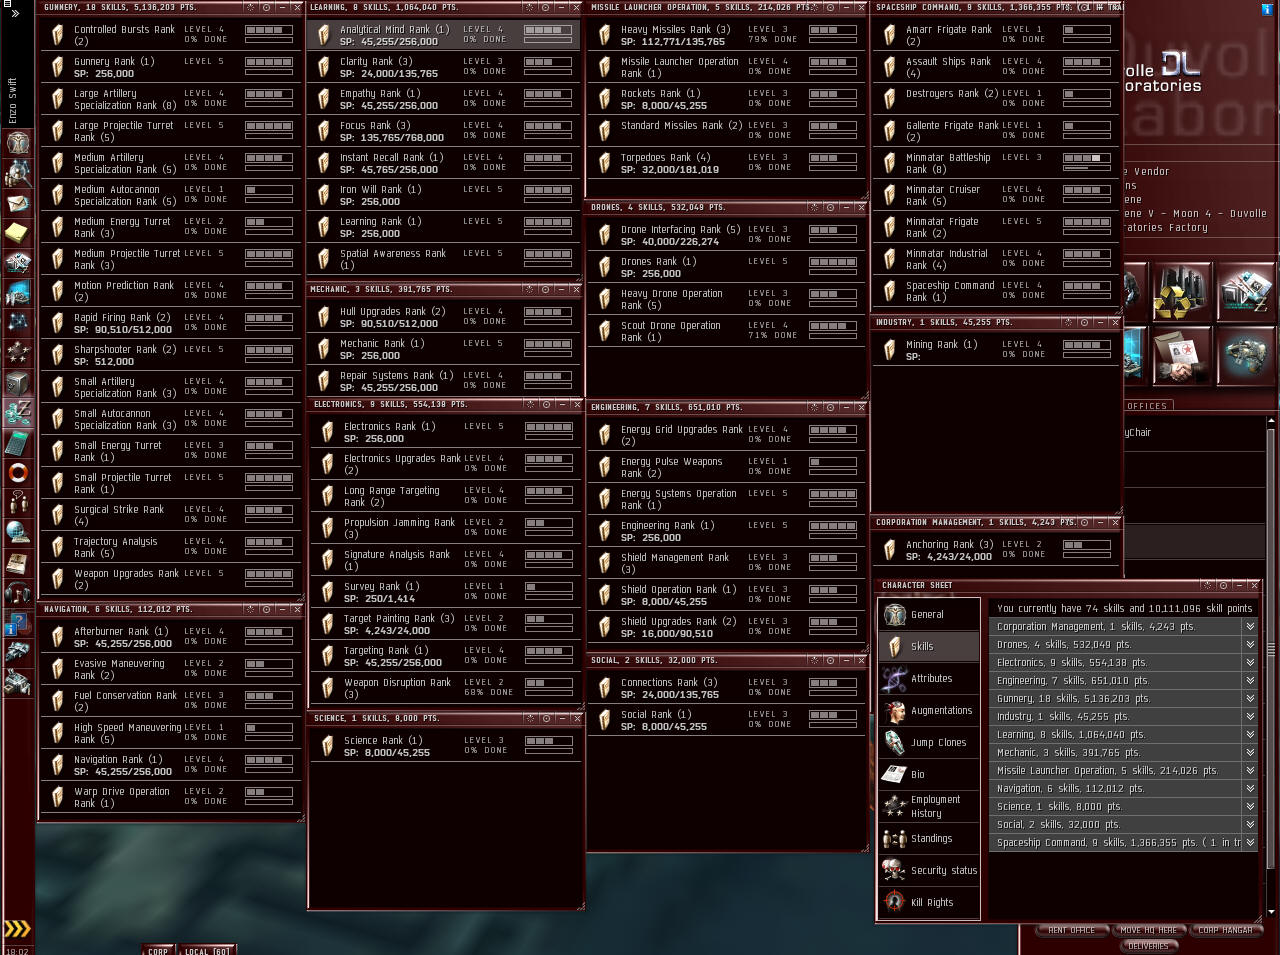Pin the Drones skills window
This screenshot has width=1280, height=955.
pos(830,207)
